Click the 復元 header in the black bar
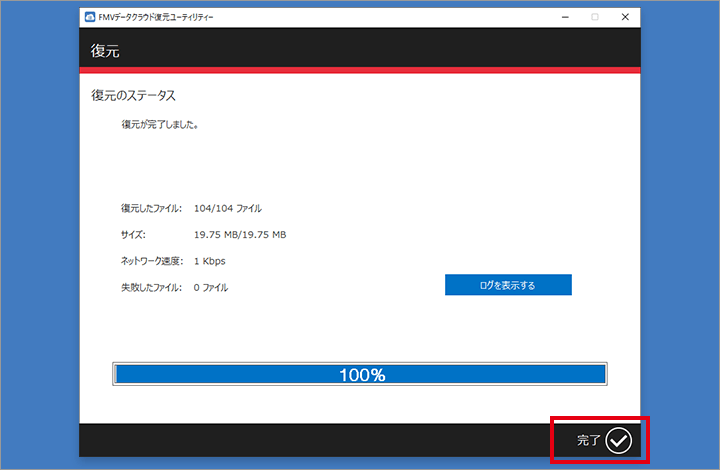Image resolution: width=720 pixels, height=470 pixels. (106, 50)
